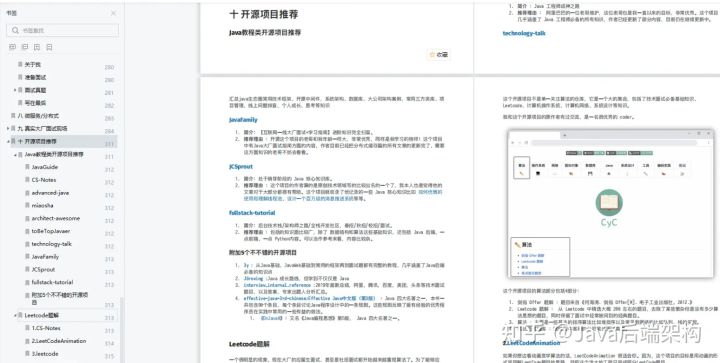Select the 十 开源项目推荐 bookmark row
Viewport: 720px width, 363px height.
click(62, 141)
